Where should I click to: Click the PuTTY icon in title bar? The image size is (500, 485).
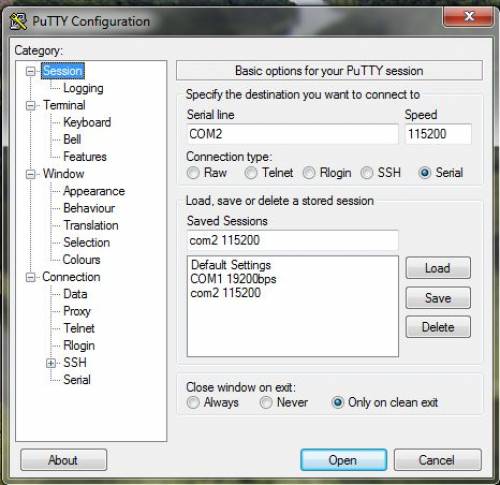18,21
